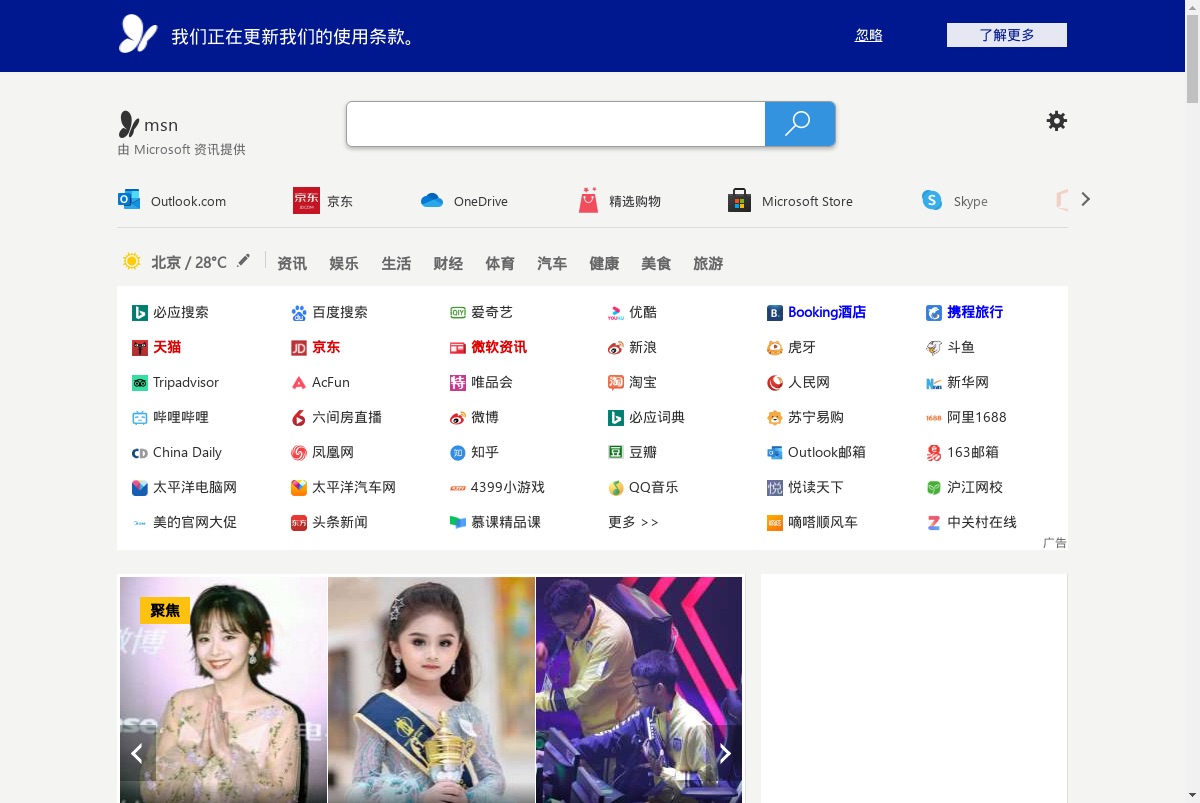Open the girl with trophy photo
This screenshot has width=1200, height=803.
[x=431, y=690]
